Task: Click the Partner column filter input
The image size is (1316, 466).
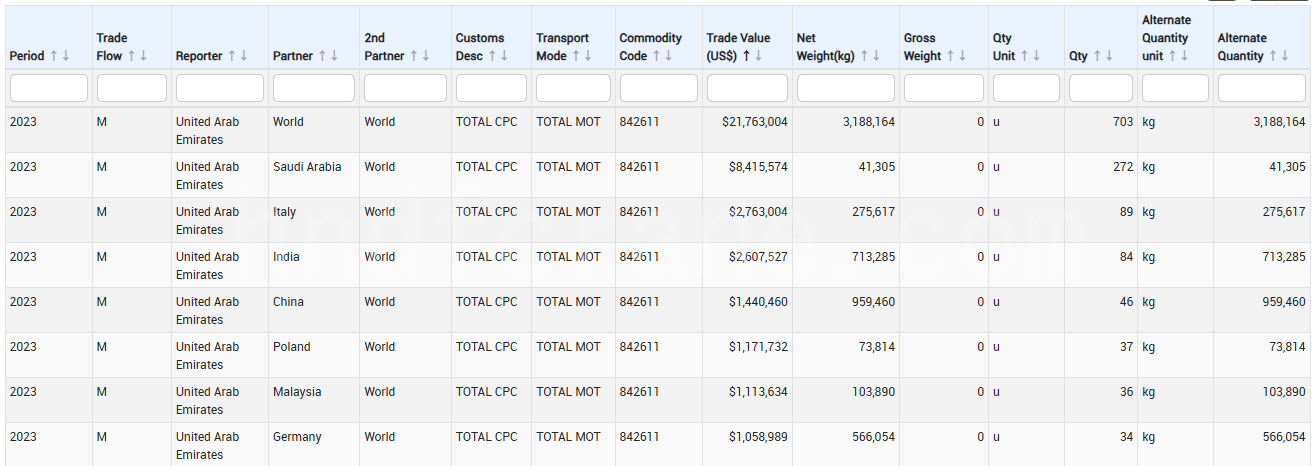Action: click(314, 88)
